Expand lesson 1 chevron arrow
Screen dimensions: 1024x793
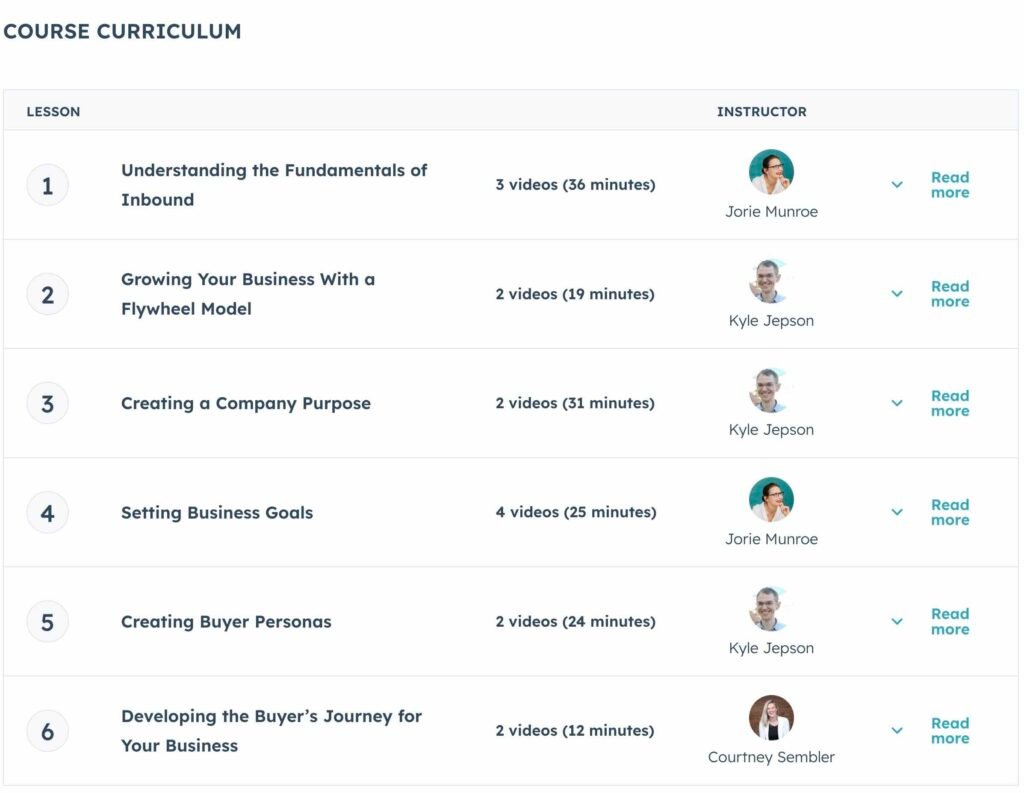point(897,185)
